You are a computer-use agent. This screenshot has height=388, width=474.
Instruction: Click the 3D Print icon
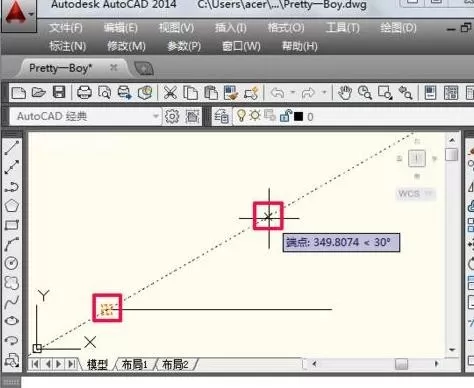coord(145,93)
